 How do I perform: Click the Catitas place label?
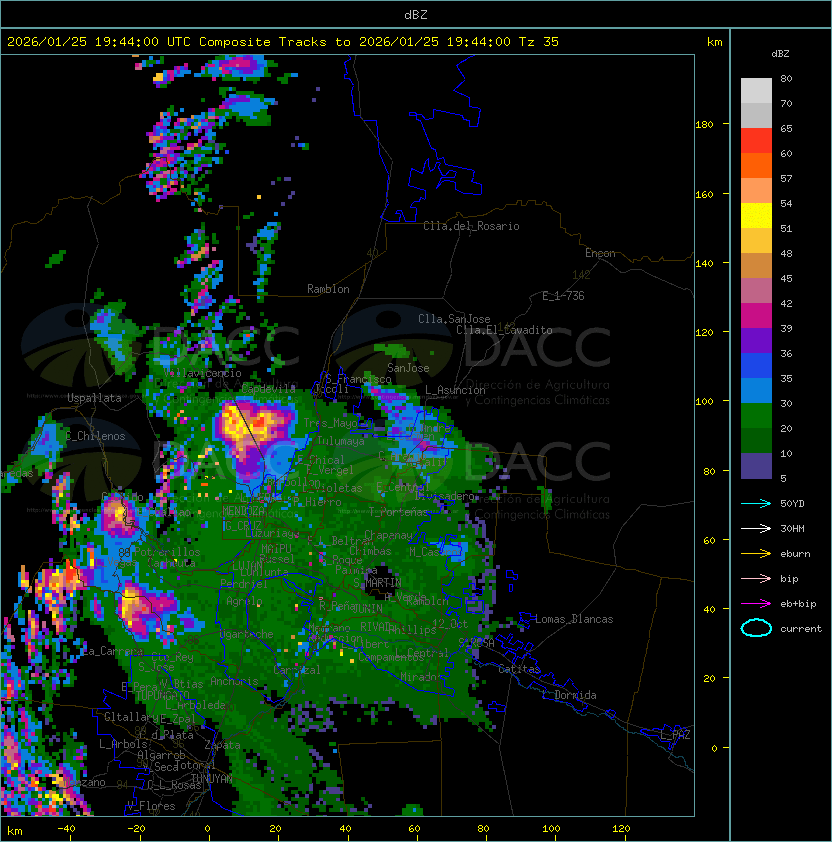click(x=519, y=669)
